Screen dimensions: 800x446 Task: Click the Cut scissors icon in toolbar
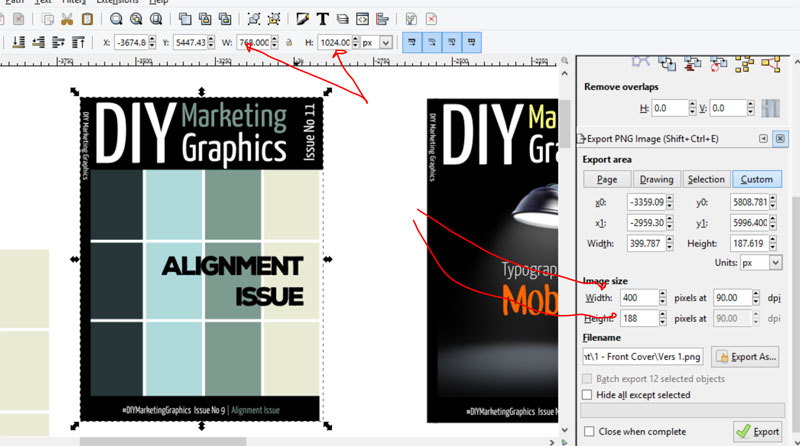click(66, 19)
